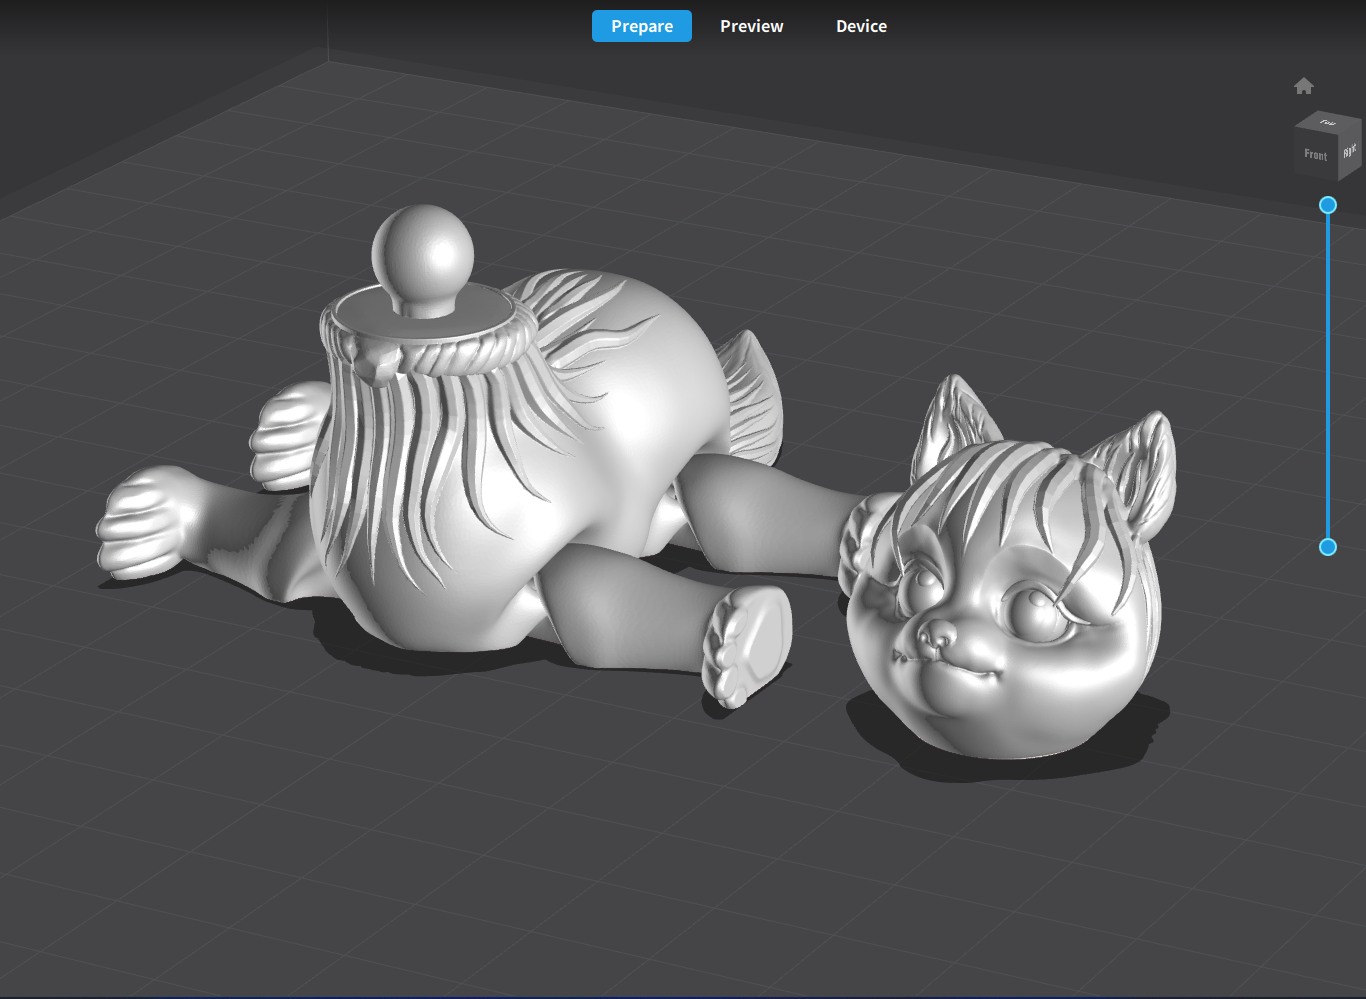Switch to the Device tab
This screenshot has width=1366, height=999.
pyautogui.click(x=861, y=26)
